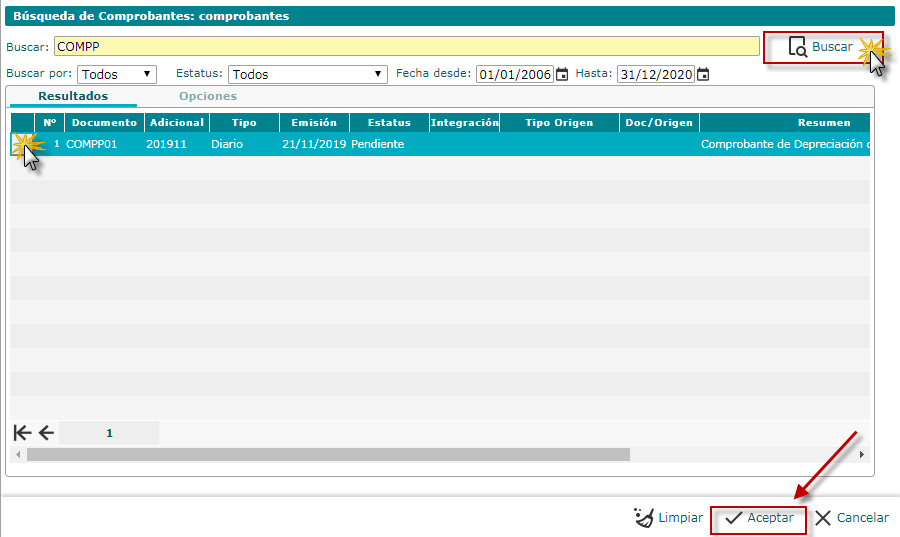Switch to the Resultados tab
Image resolution: width=900 pixels, height=537 pixels.
point(73,96)
